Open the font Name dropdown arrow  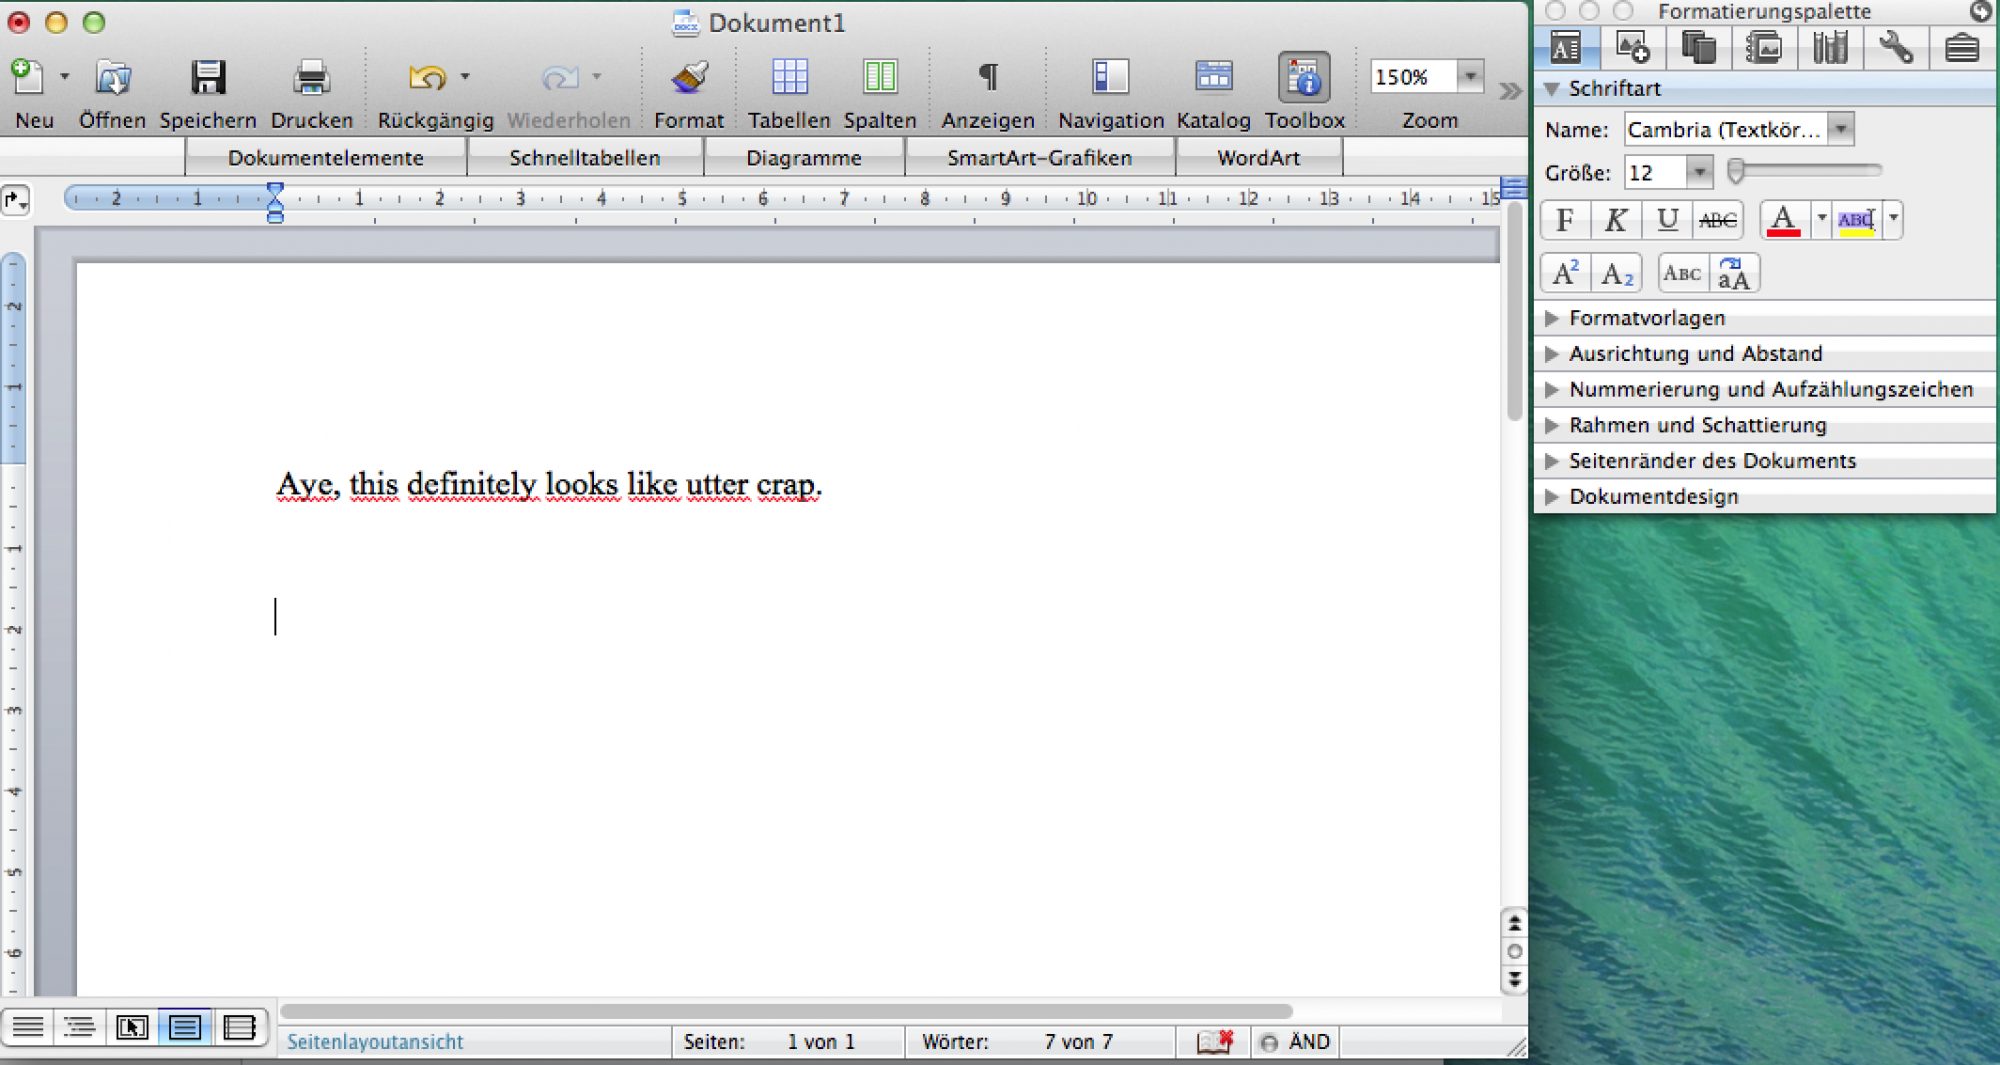(1840, 129)
